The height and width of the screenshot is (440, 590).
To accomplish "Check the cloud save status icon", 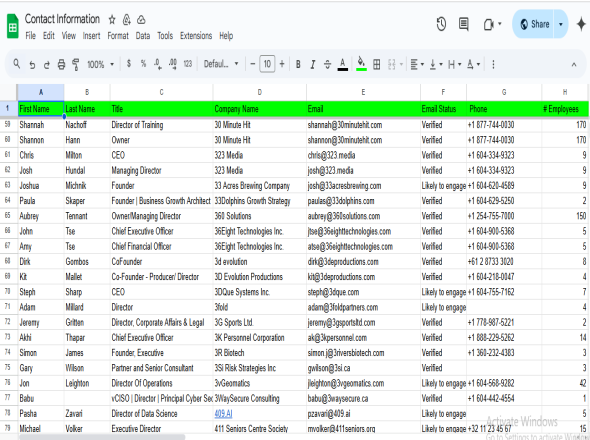I will [x=141, y=20].
